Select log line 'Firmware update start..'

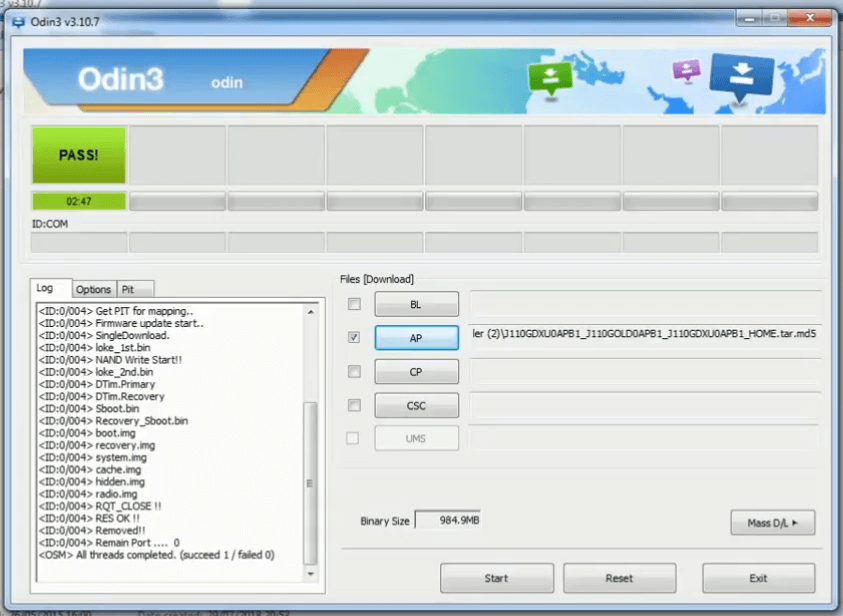(x=121, y=324)
